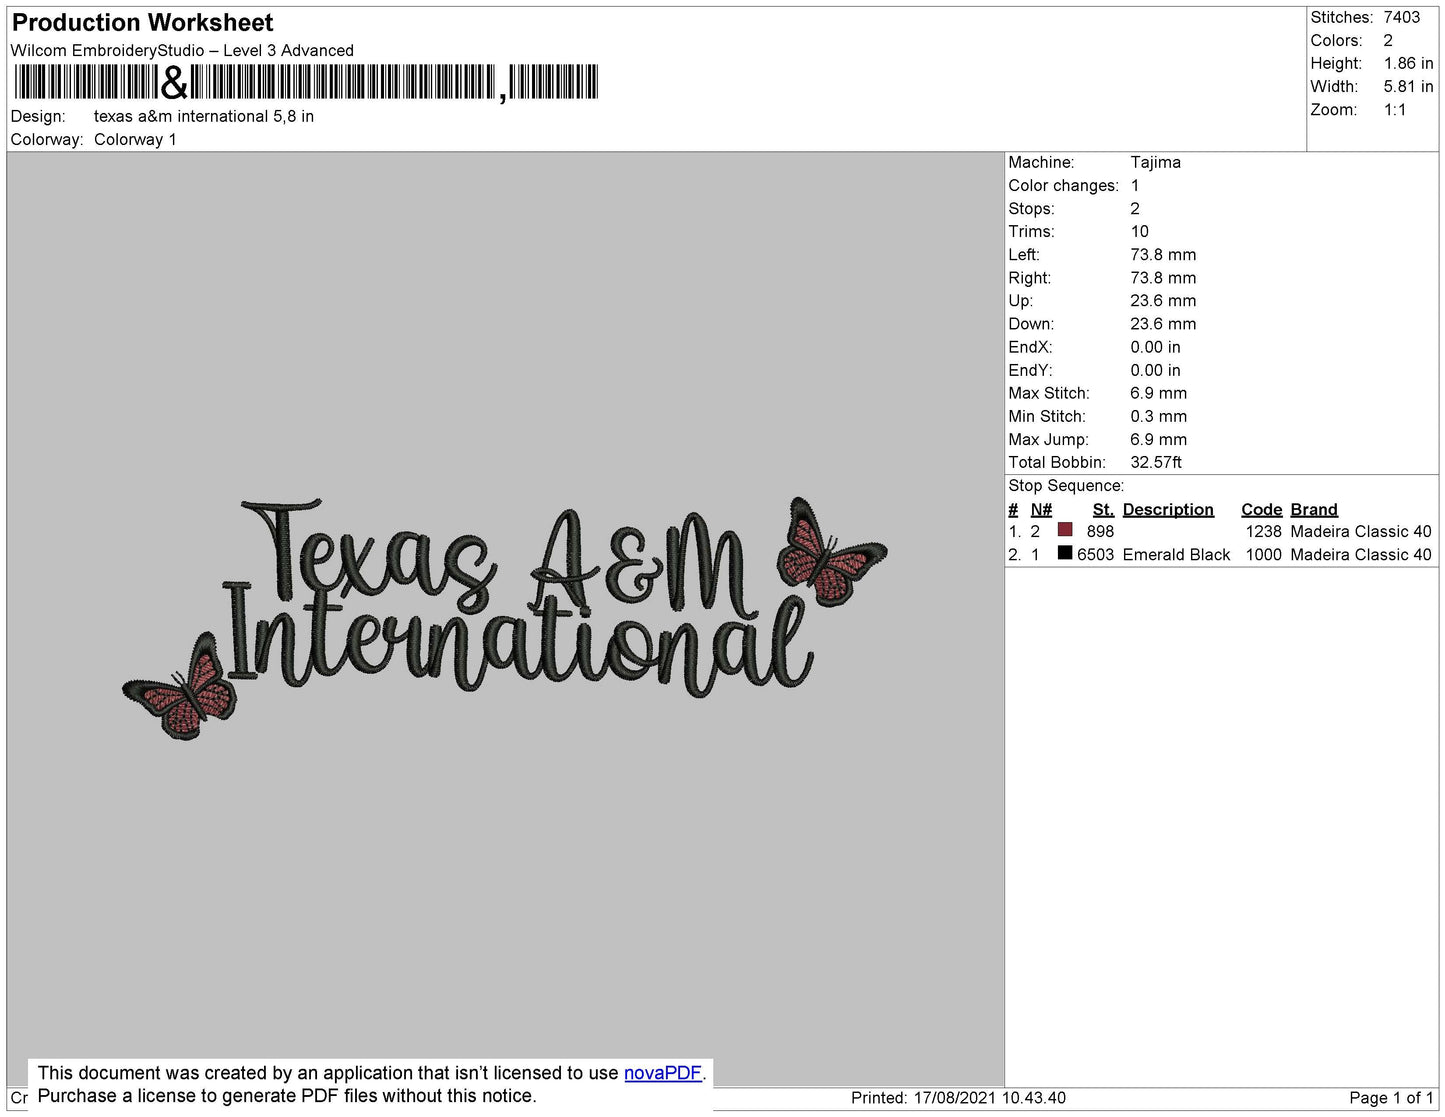
Task: Click the Zoom value 1:1
Action: coord(1395,110)
